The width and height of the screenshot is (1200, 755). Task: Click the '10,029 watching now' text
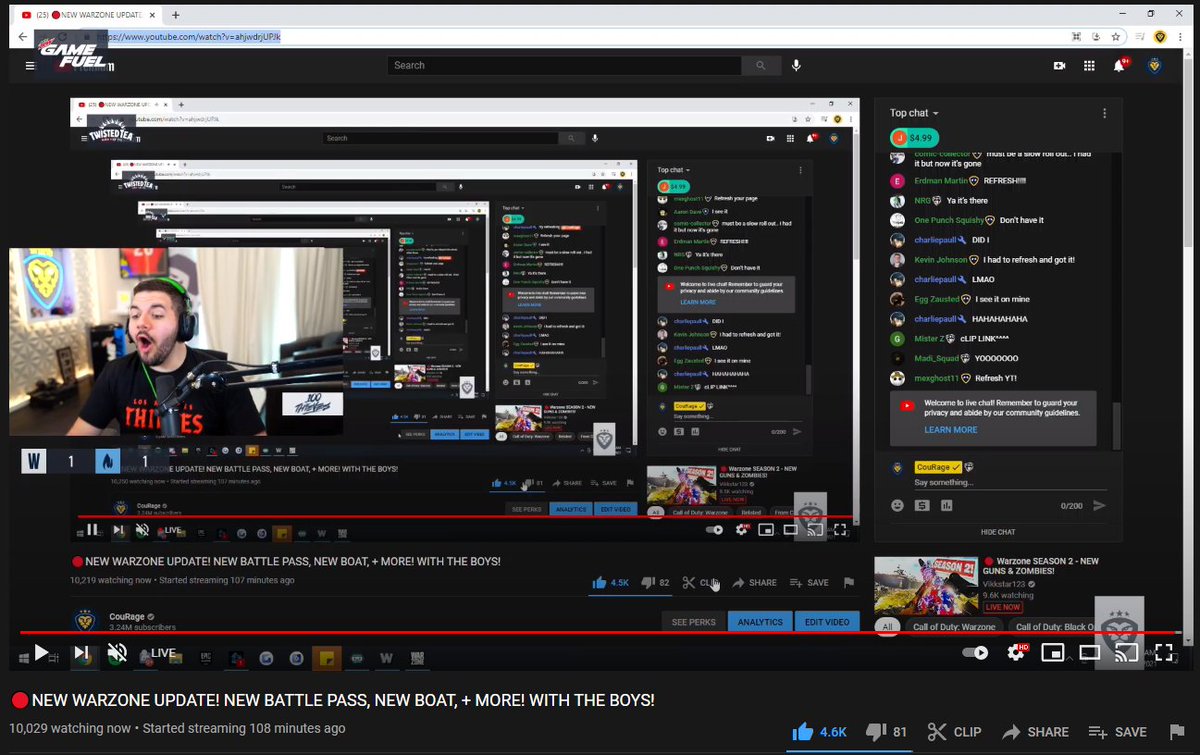(71, 728)
